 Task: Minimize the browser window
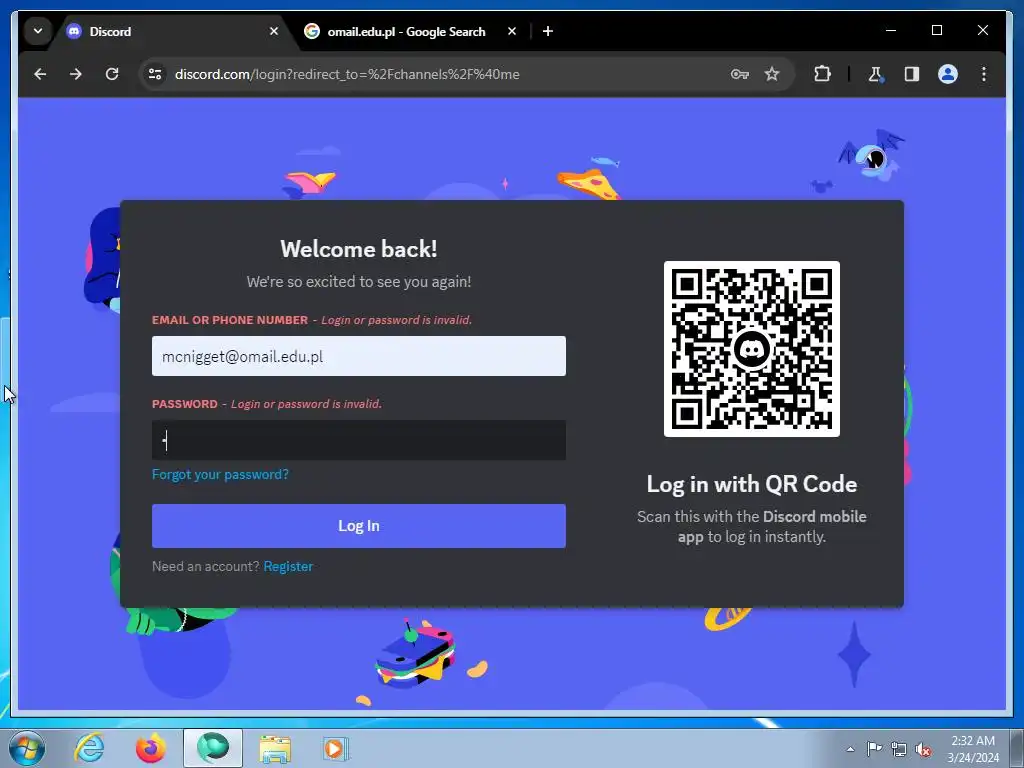[891, 31]
